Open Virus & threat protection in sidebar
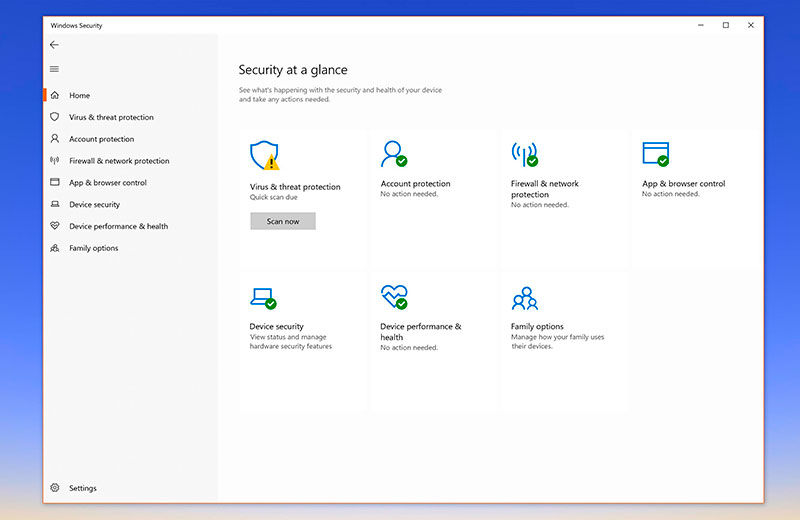The width and height of the screenshot is (800, 520). coord(110,117)
